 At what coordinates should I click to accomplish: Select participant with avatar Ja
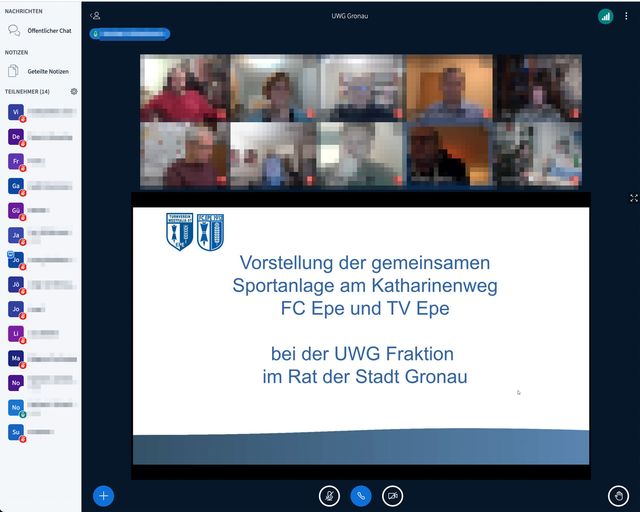(x=16, y=235)
